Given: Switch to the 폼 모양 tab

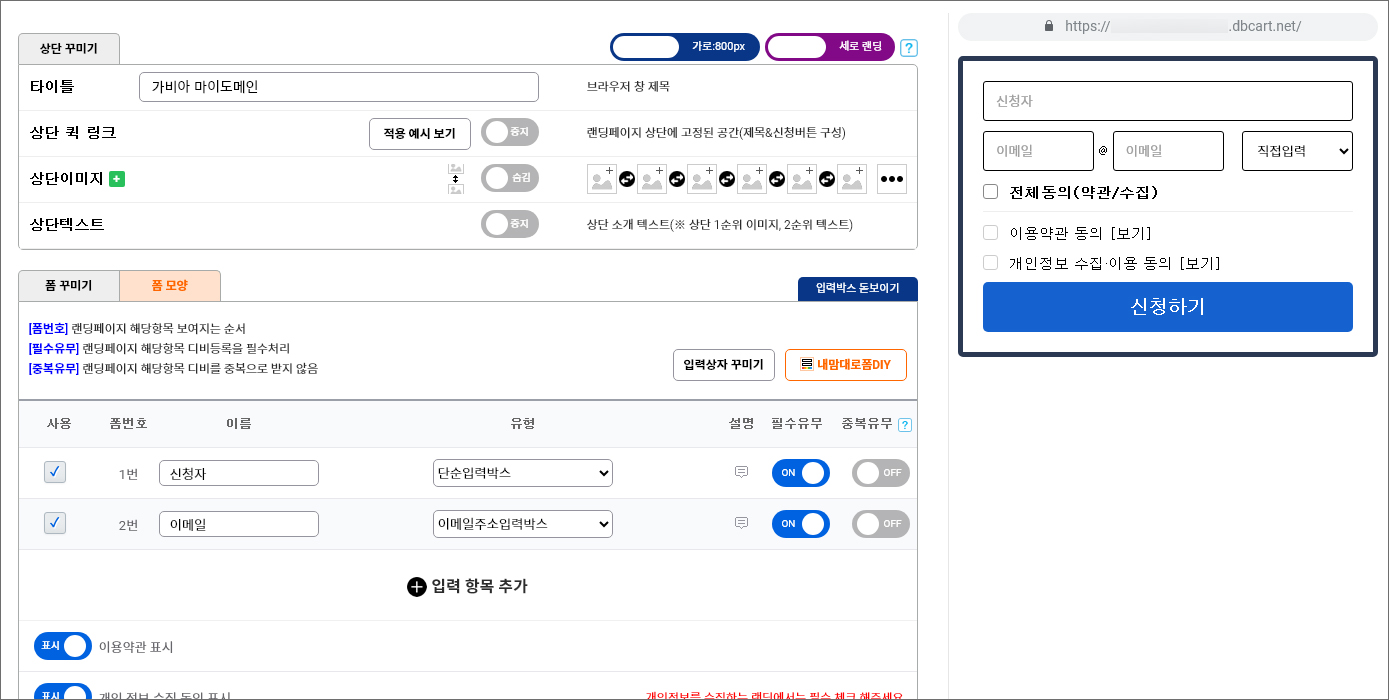Looking at the screenshot, I should click(170, 286).
